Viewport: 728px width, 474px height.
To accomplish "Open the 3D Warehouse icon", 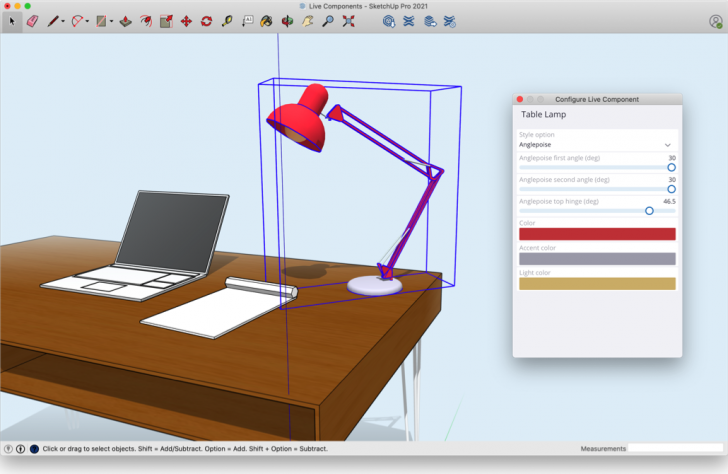I will pyautogui.click(x=388, y=20).
